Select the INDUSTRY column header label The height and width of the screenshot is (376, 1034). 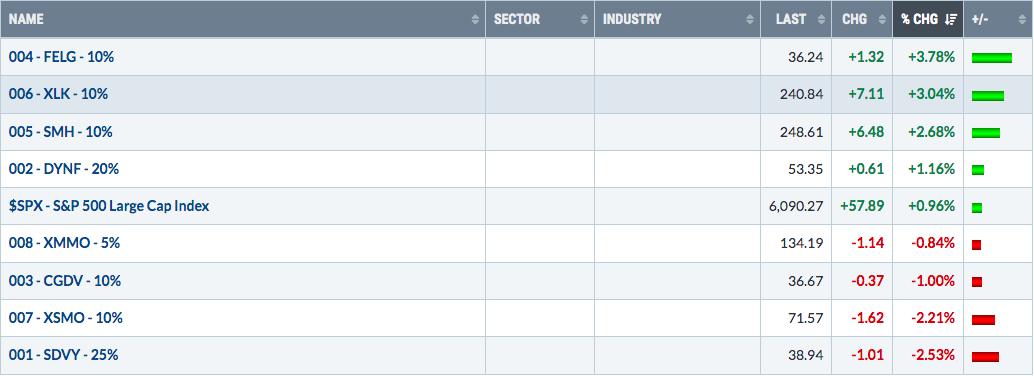tap(632, 19)
